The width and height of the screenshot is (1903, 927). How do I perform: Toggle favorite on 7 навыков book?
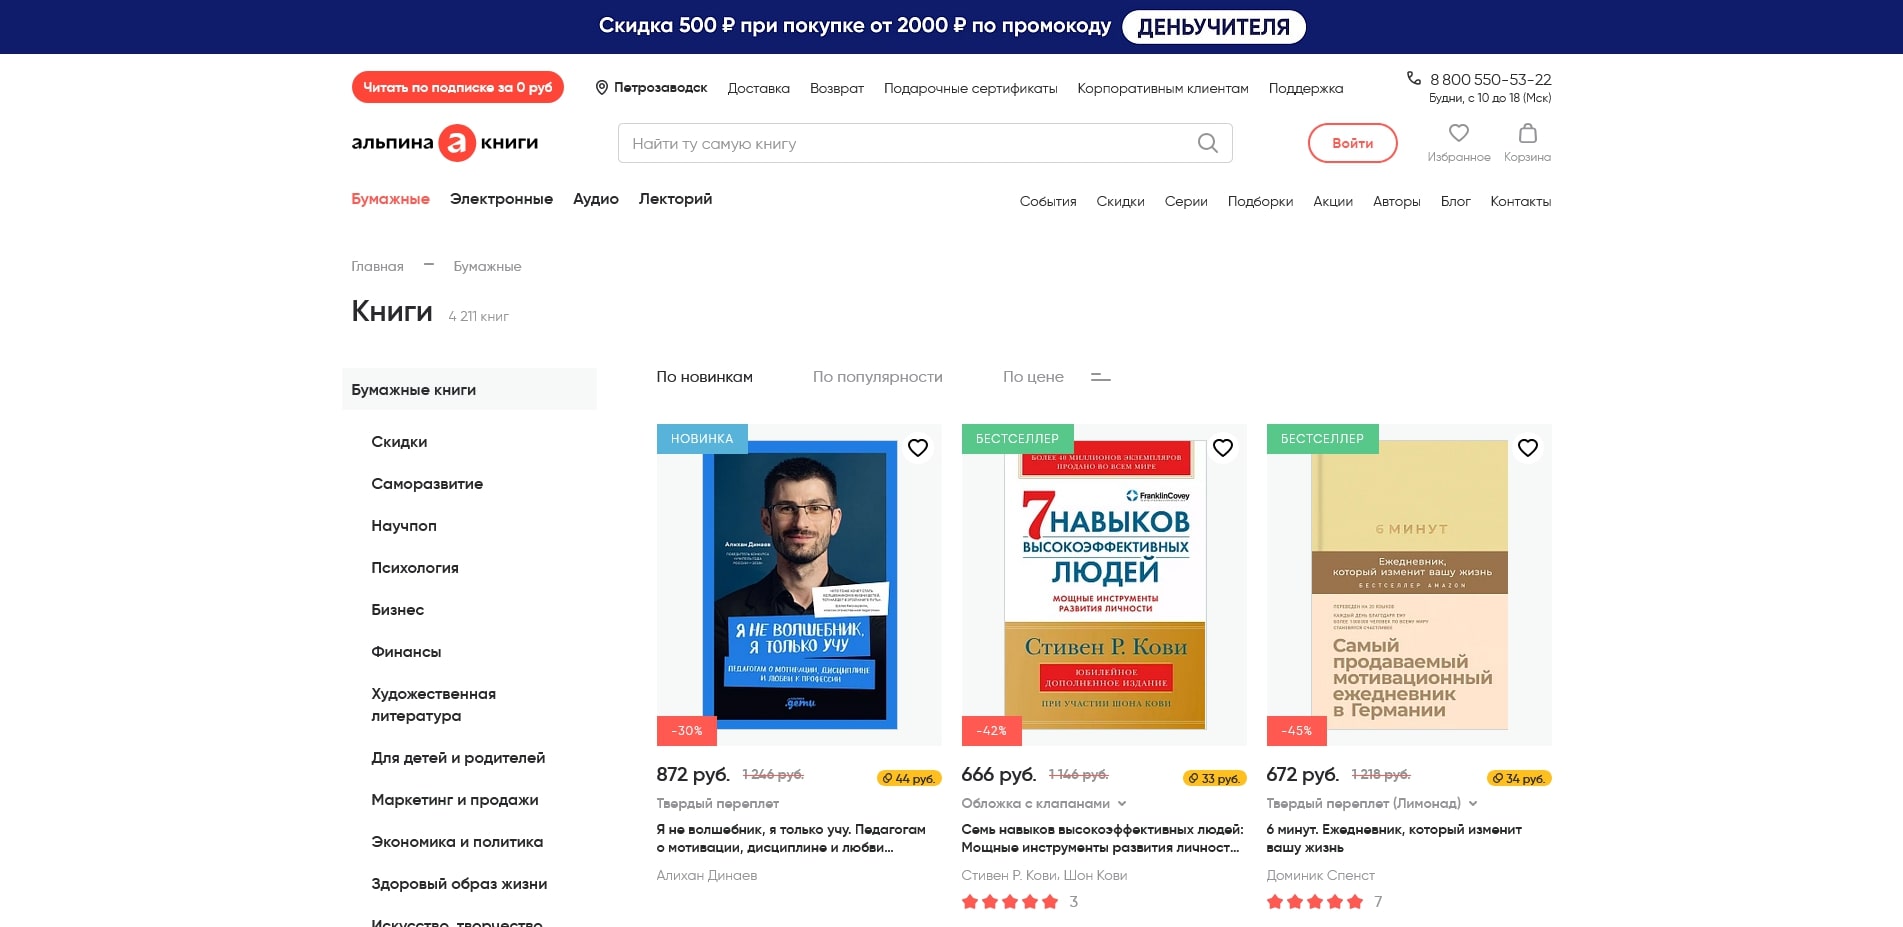(1222, 448)
